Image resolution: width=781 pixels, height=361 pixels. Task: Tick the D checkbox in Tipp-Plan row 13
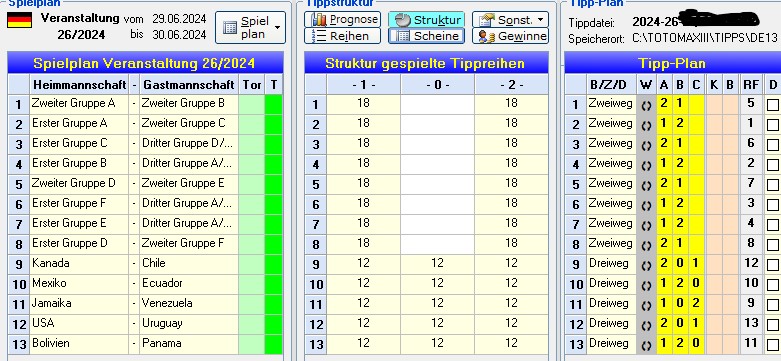(x=773, y=345)
